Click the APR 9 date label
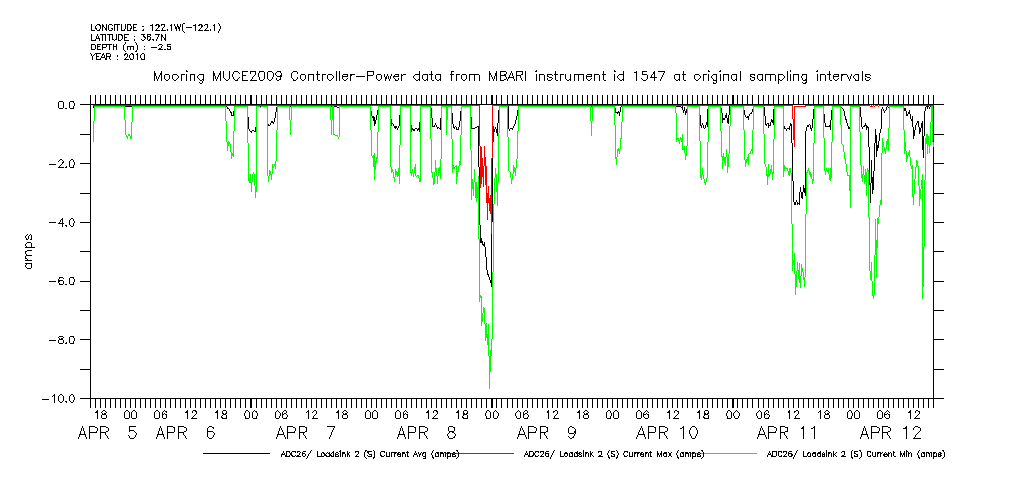1009x504 pixels. coord(546,433)
